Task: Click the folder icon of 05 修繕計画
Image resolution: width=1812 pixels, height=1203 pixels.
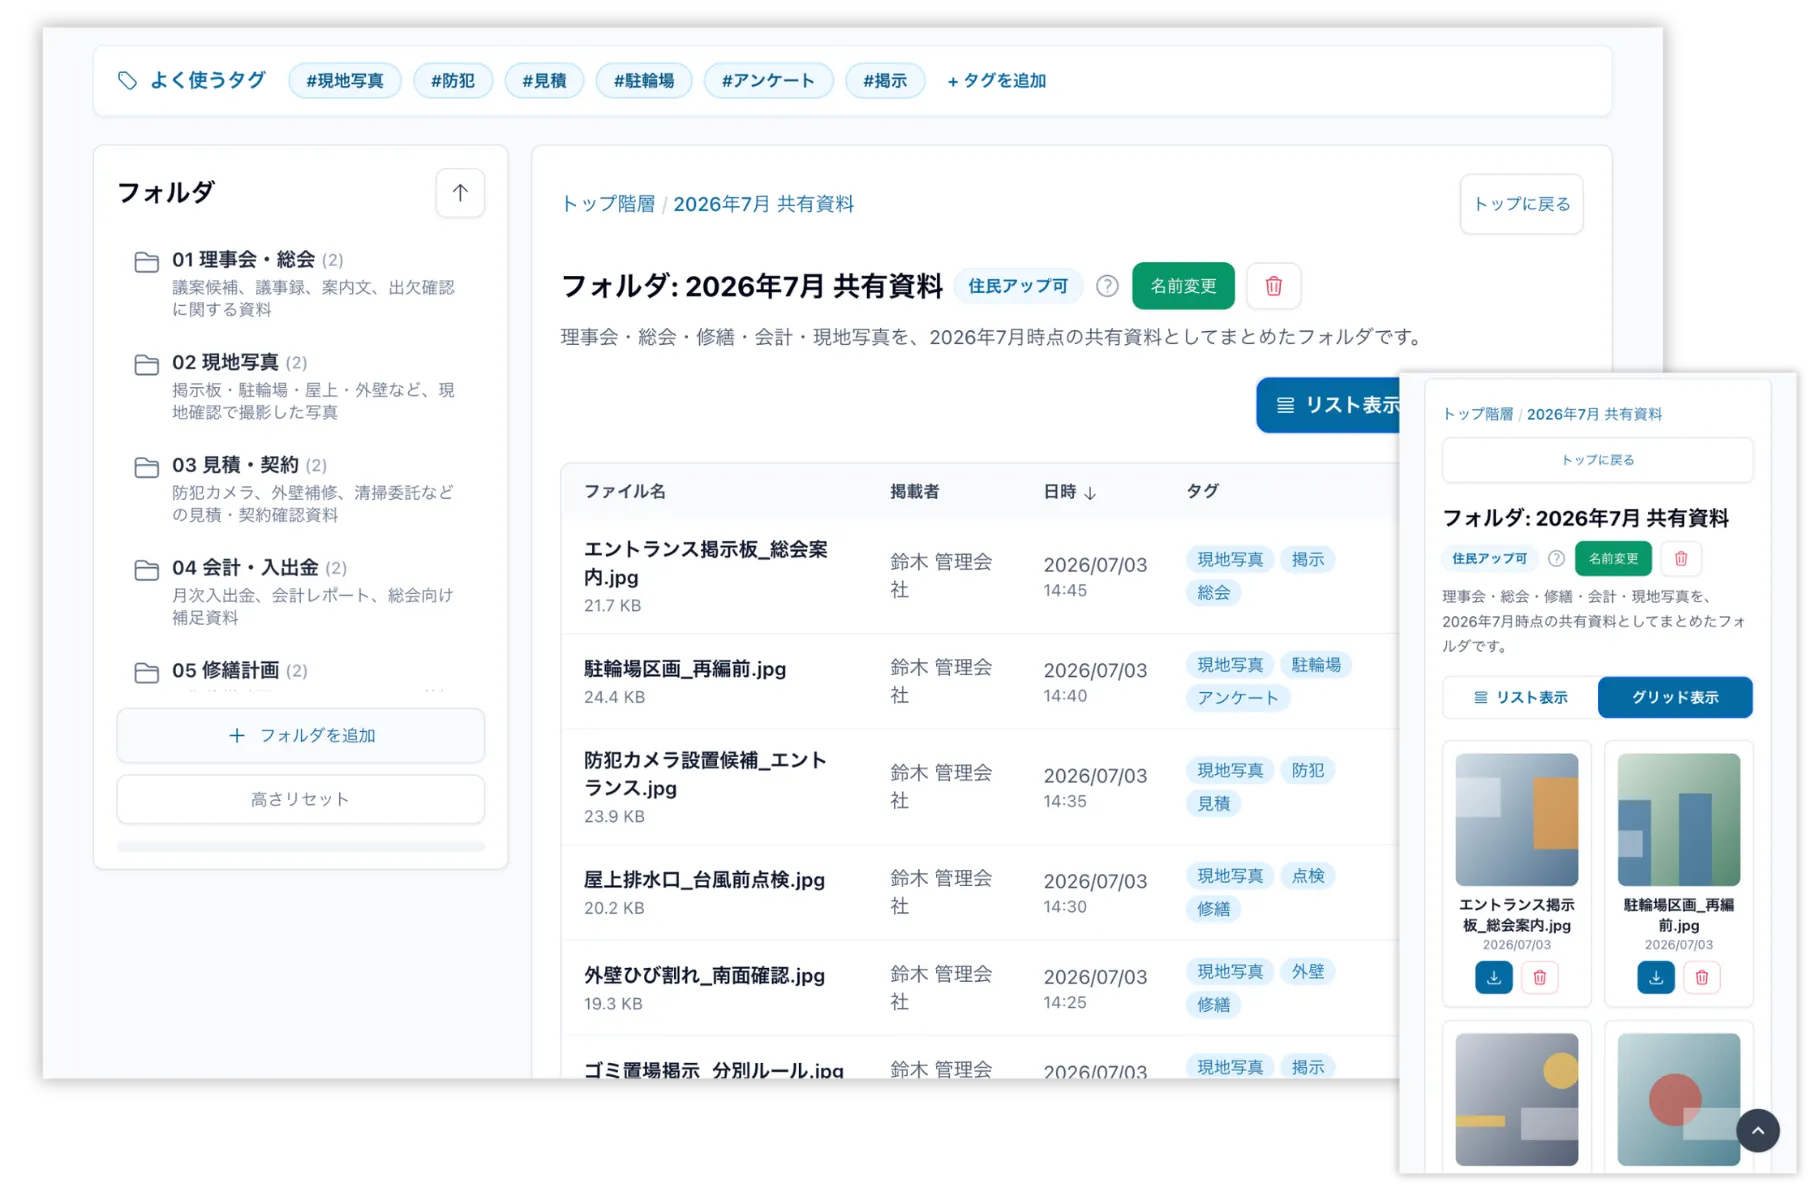Action: click(x=147, y=673)
